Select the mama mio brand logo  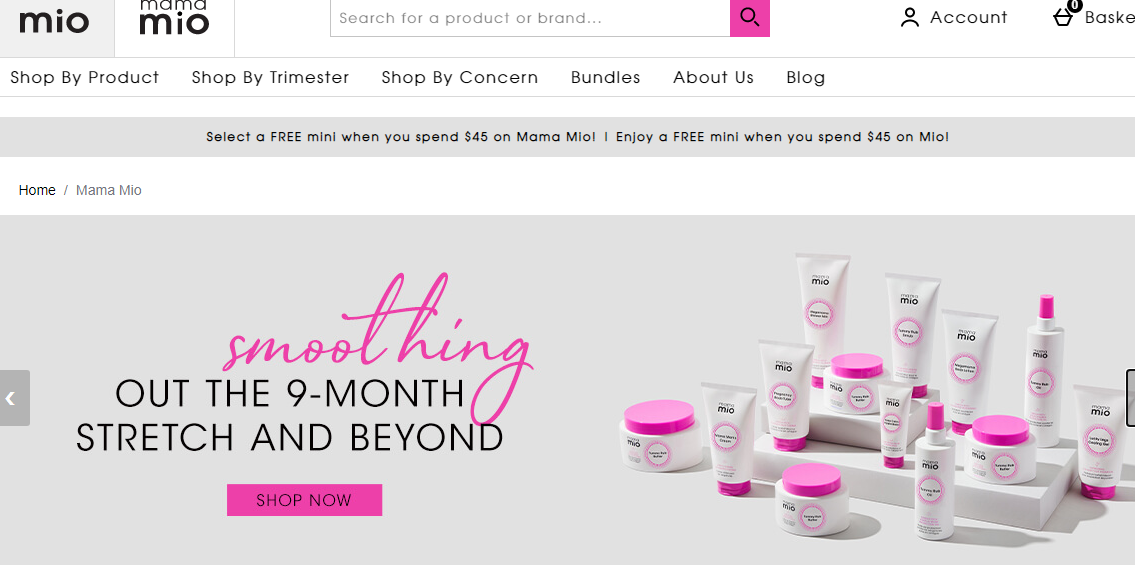tap(174, 18)
